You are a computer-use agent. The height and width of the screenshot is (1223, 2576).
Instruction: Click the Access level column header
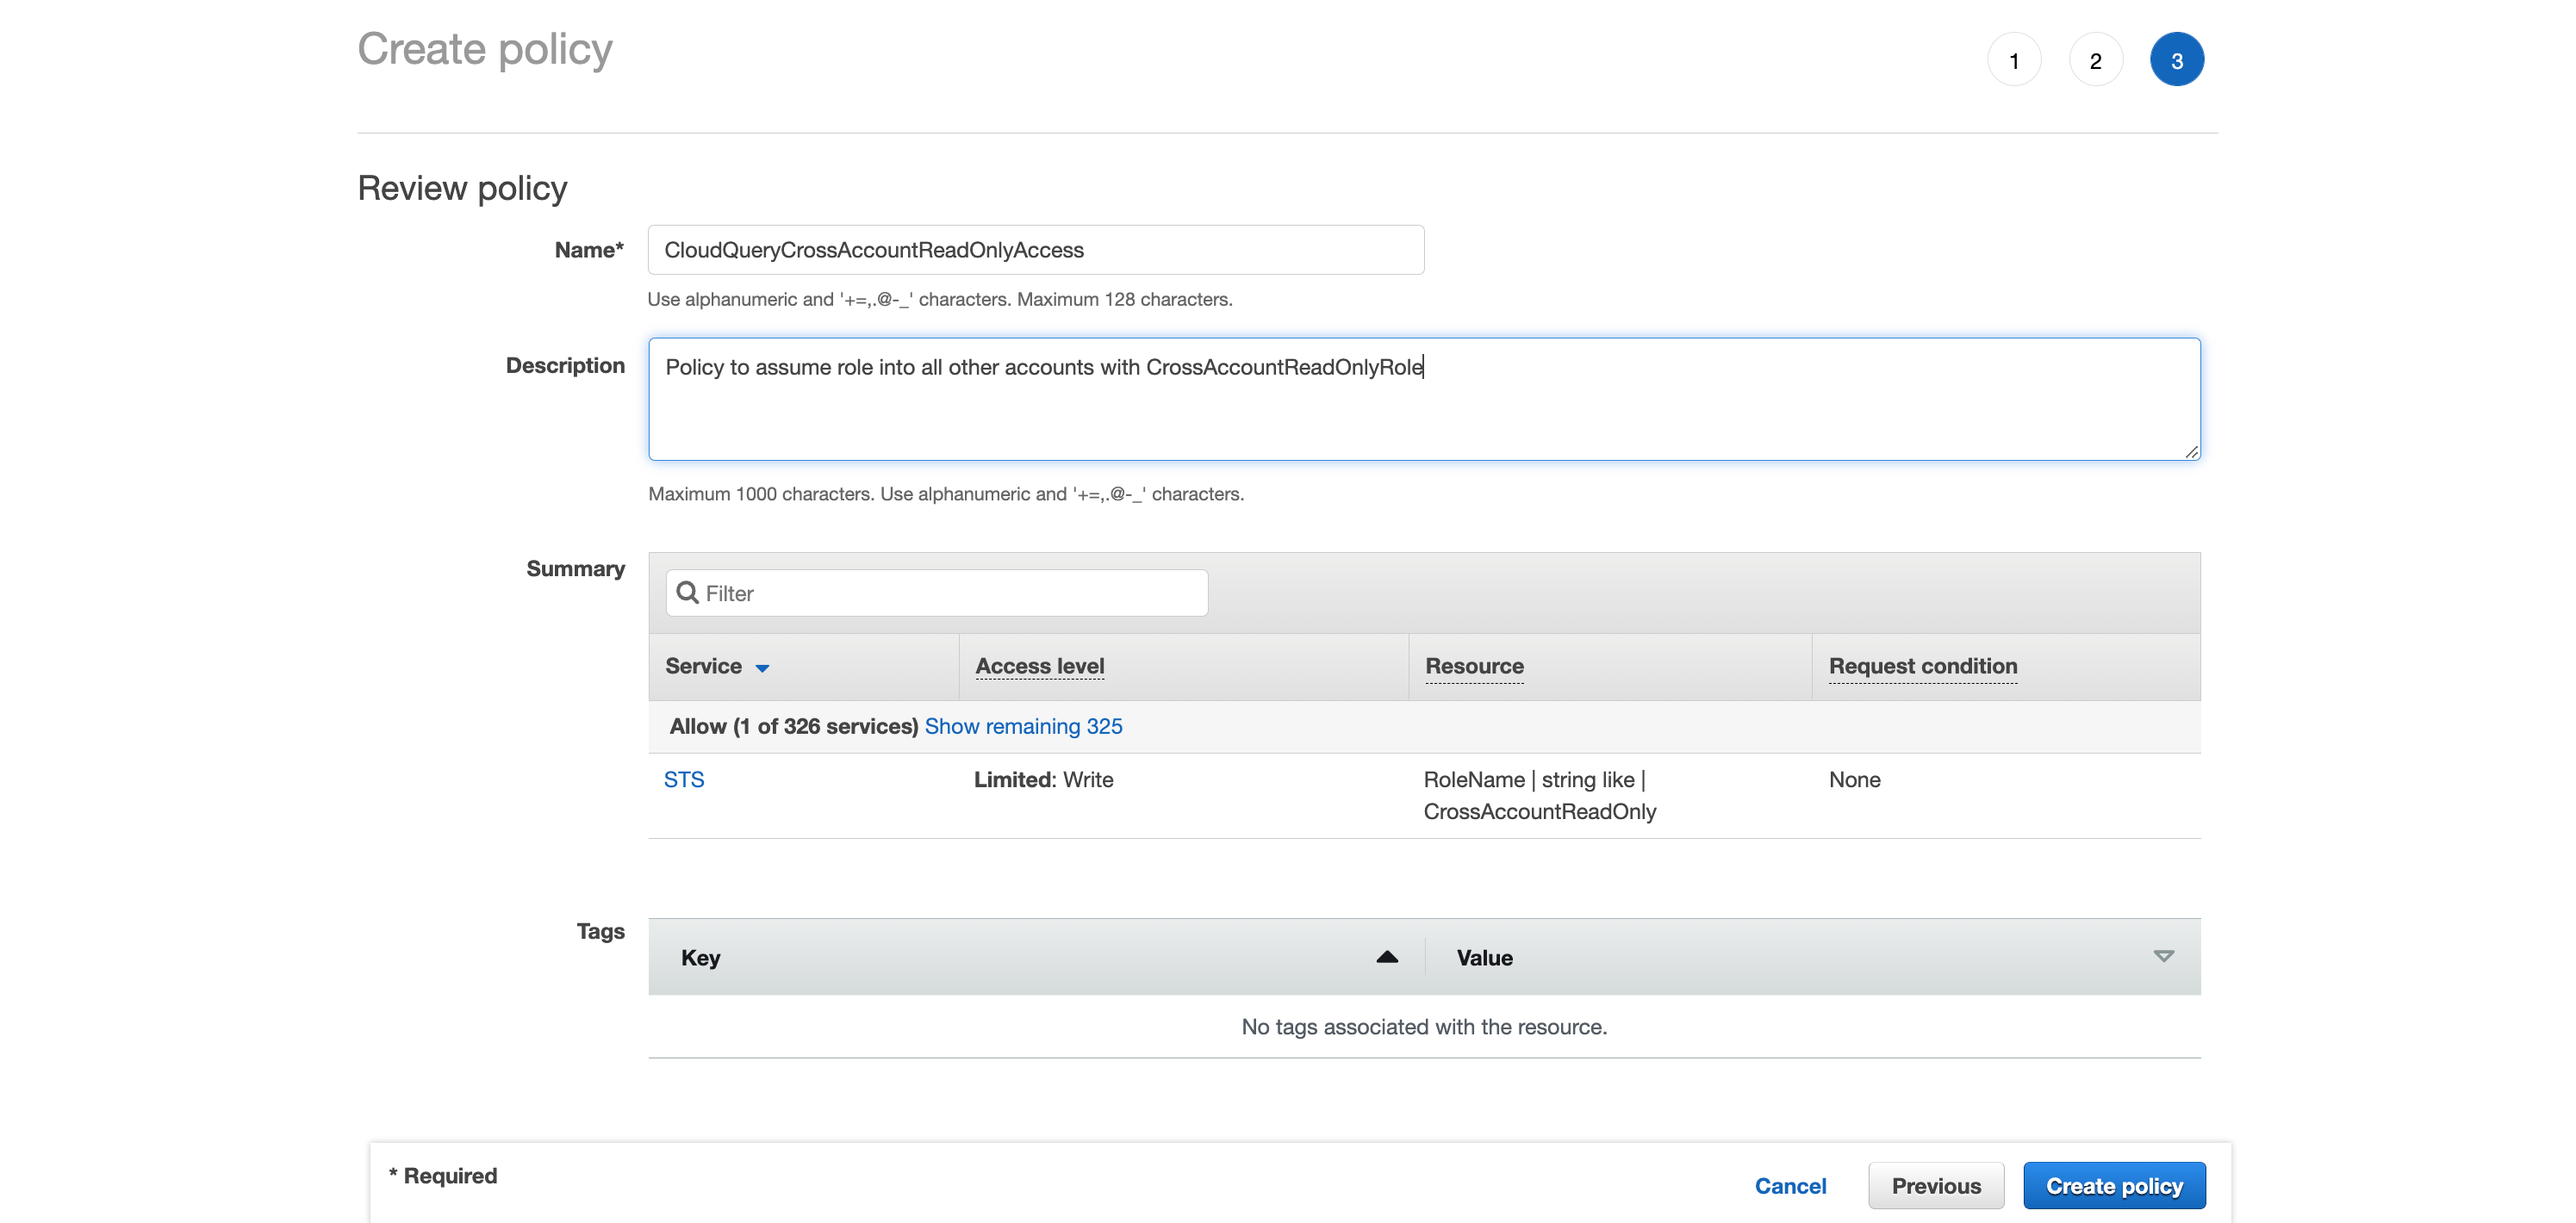[1039, 666]
